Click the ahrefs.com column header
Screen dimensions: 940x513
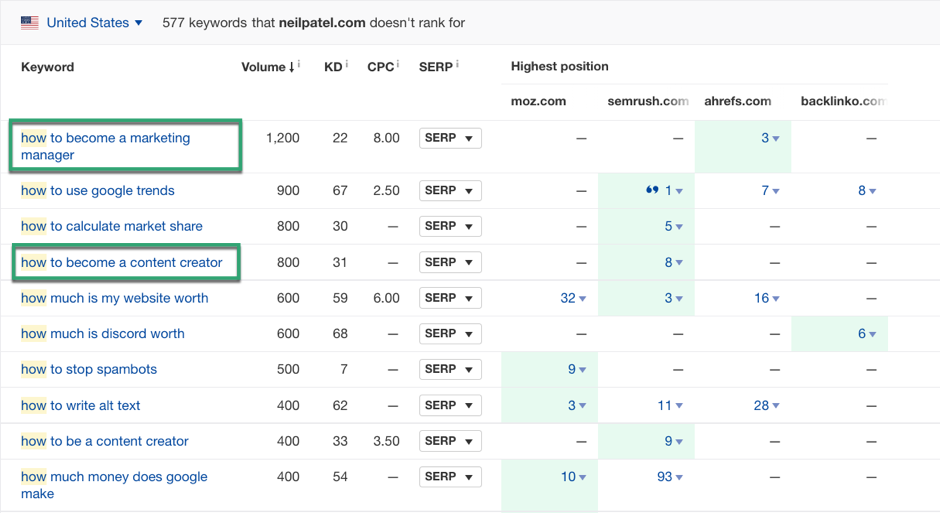click(x=737, y=101)
